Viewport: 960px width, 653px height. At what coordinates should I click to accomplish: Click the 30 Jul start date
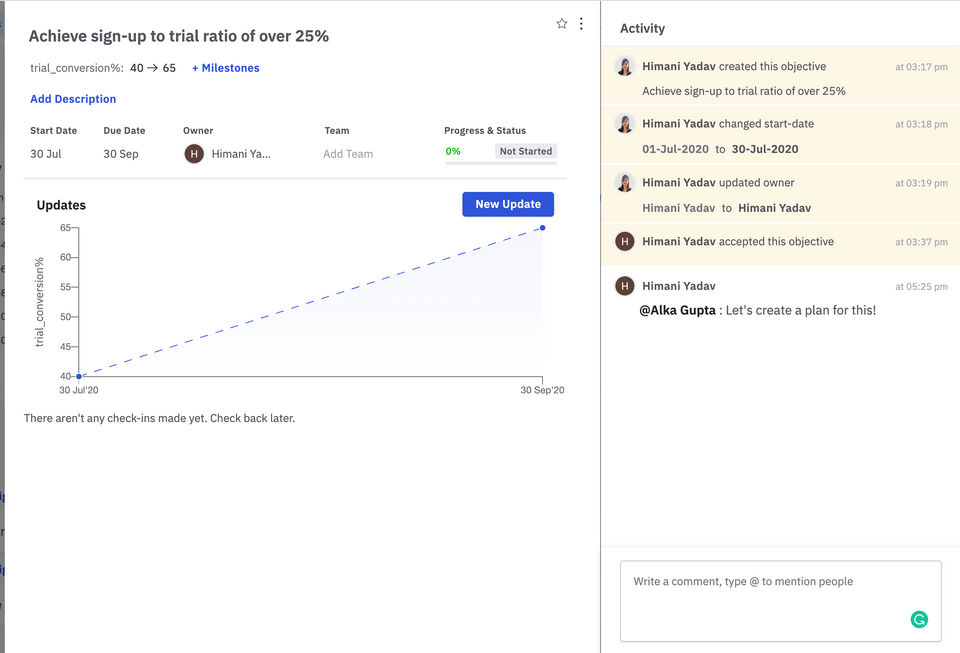click(x=46, y=154)
